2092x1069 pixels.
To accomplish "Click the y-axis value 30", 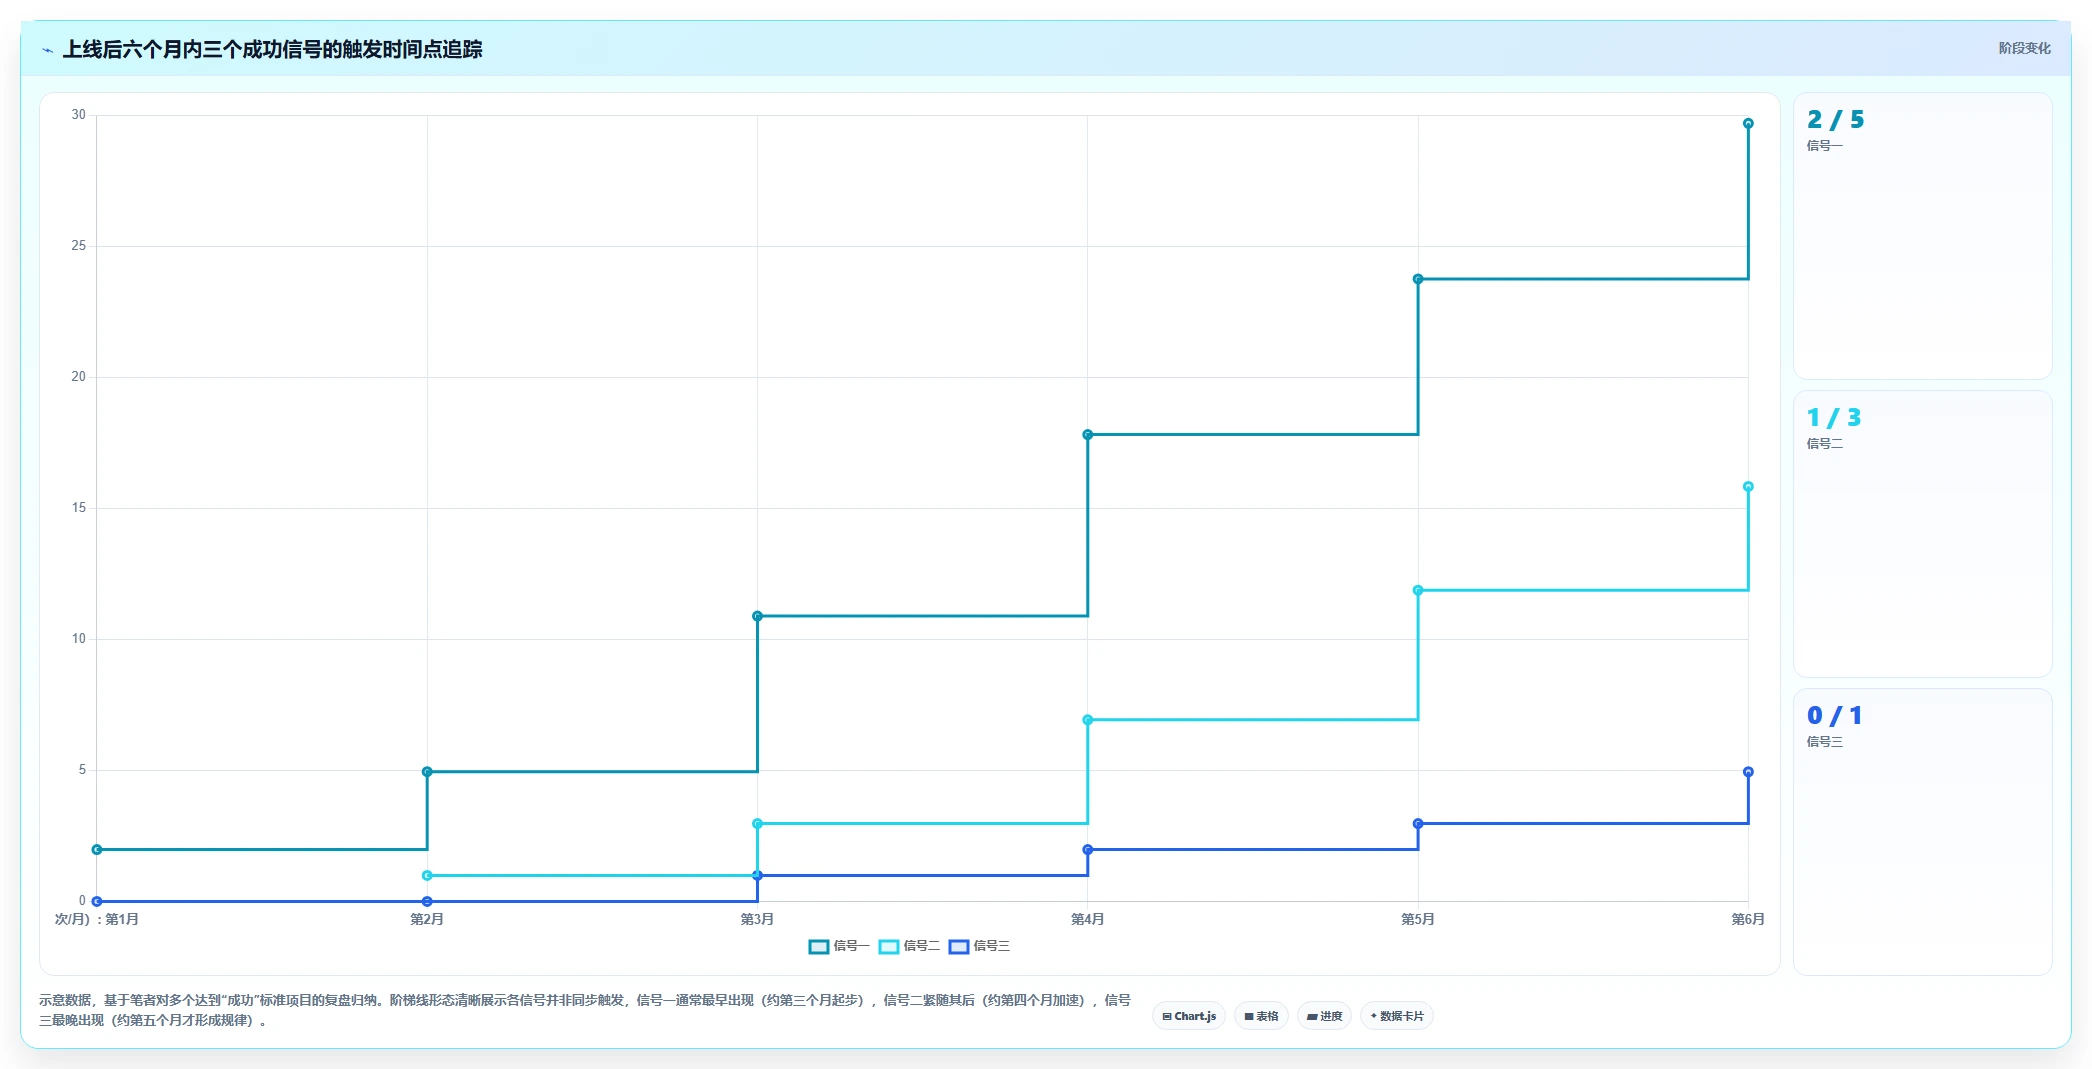I will [x=78, y=115].
